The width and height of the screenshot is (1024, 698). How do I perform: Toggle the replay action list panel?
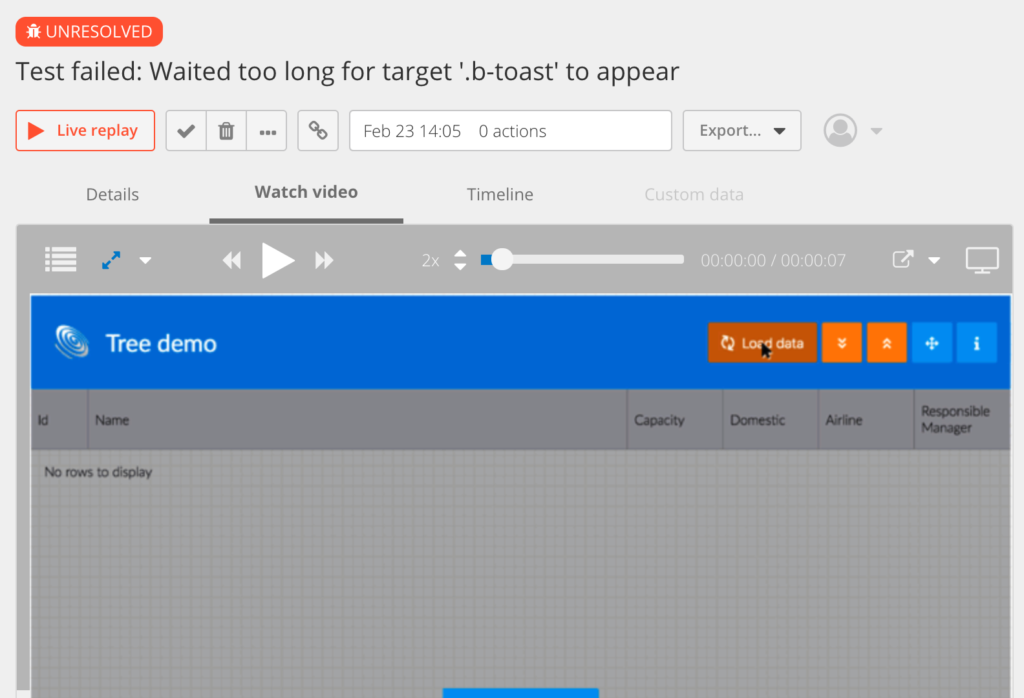[x=60, y=259]
